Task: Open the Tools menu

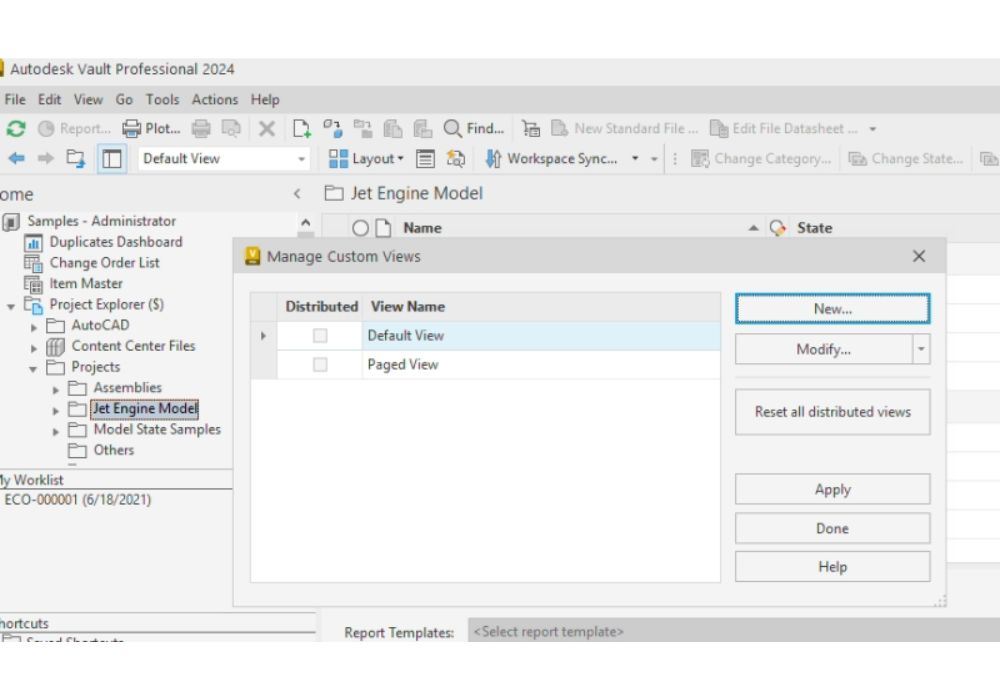Action: tap(162, 100)
